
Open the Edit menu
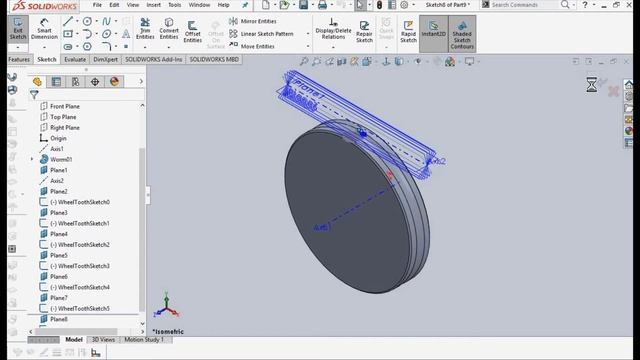point(114,5)
